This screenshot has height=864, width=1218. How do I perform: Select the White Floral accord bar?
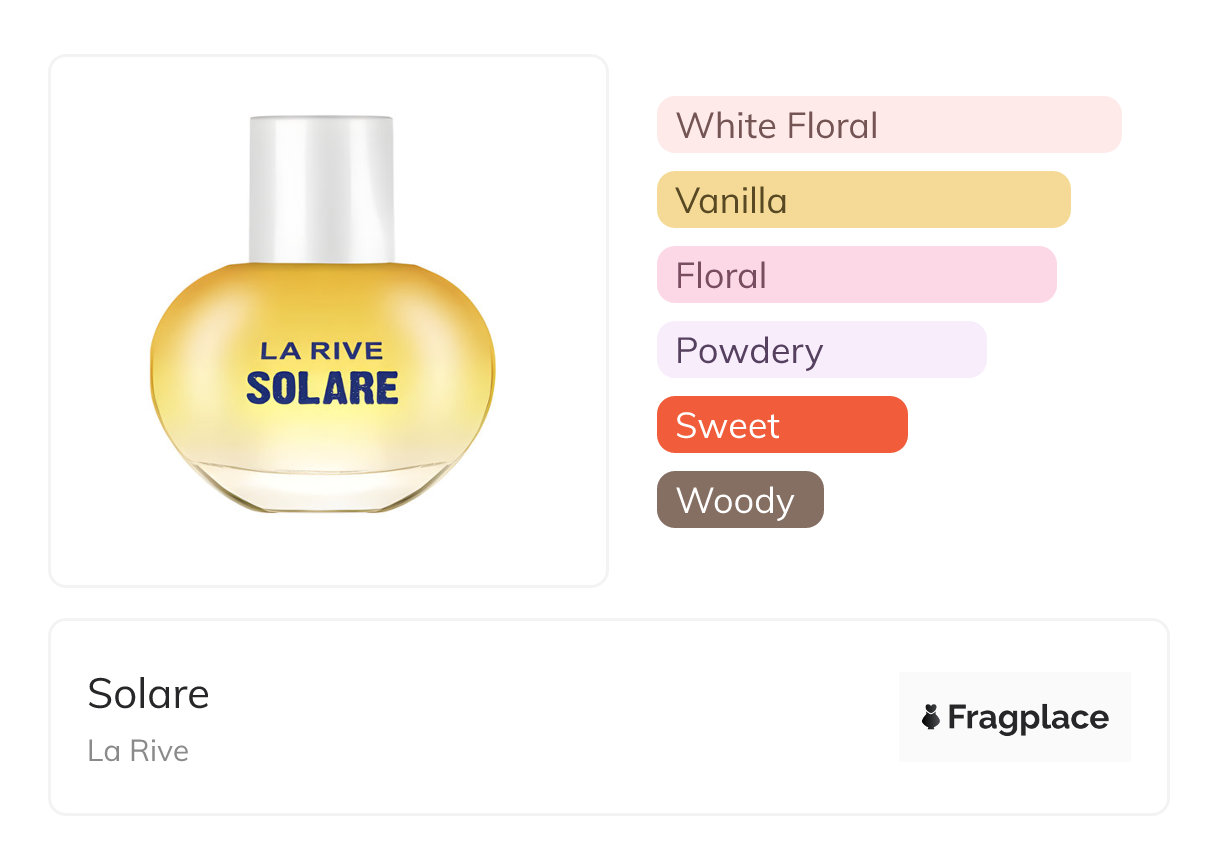pos(1000,125)
